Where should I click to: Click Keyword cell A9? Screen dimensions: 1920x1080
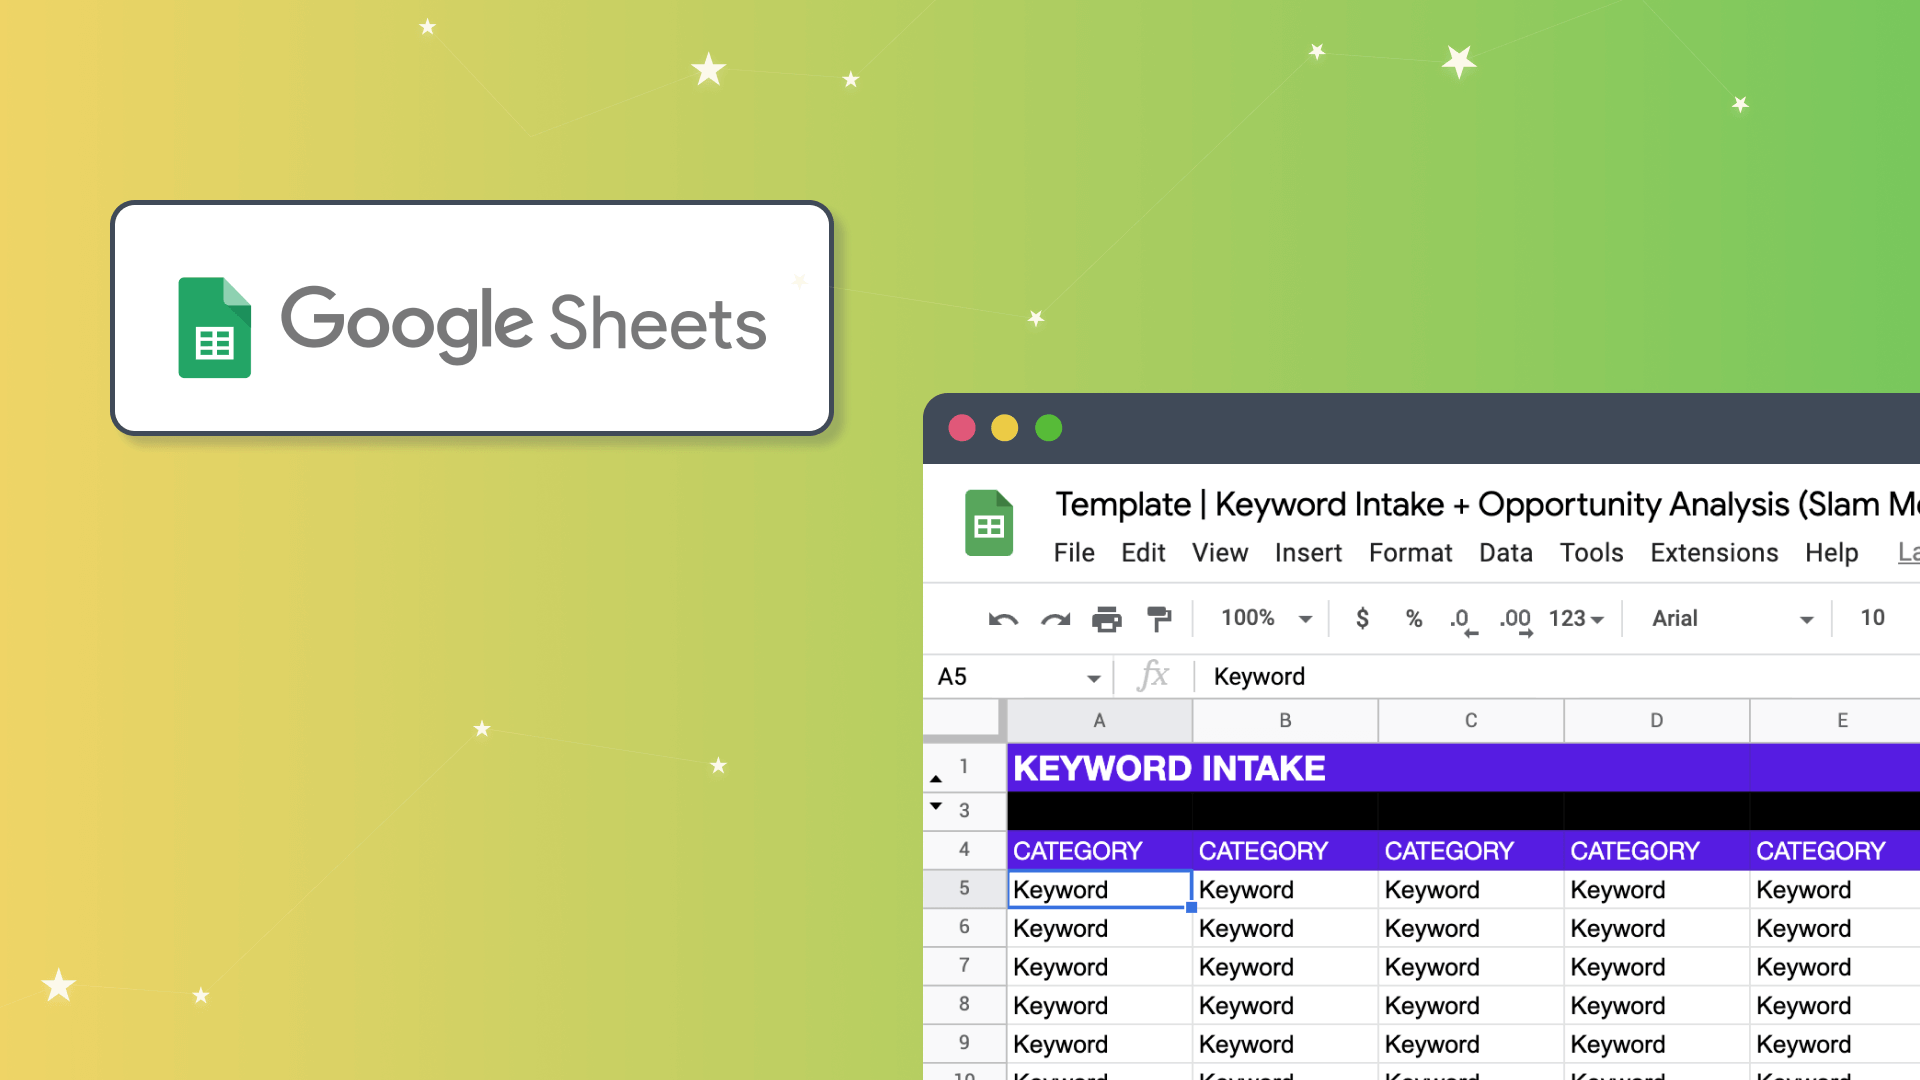pyautogui.click(x=1099, y=1044)
